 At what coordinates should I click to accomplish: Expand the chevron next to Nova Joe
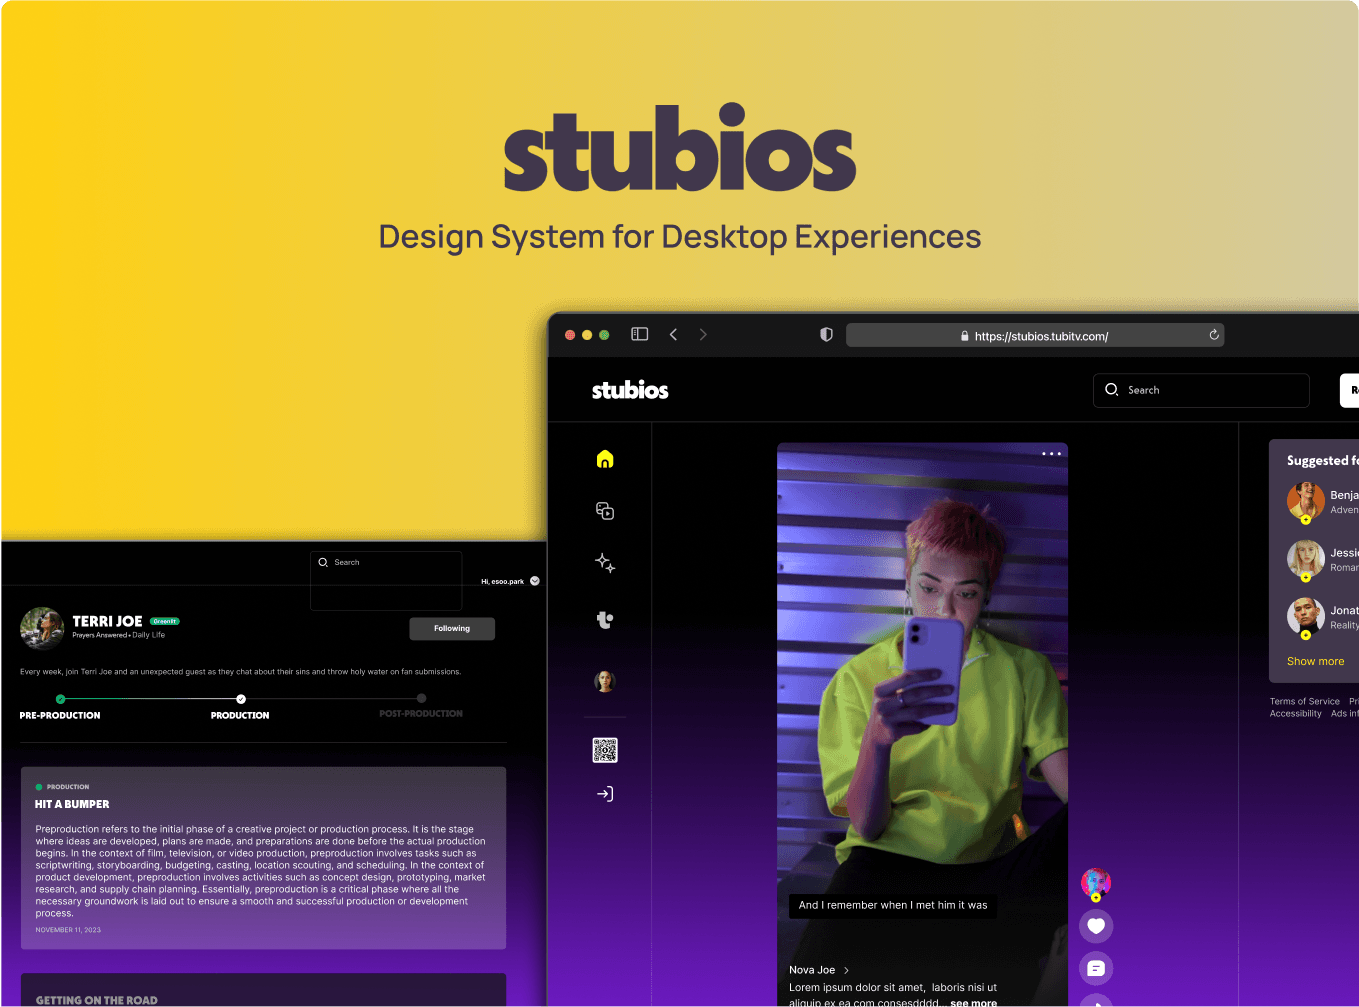point(846,970)
